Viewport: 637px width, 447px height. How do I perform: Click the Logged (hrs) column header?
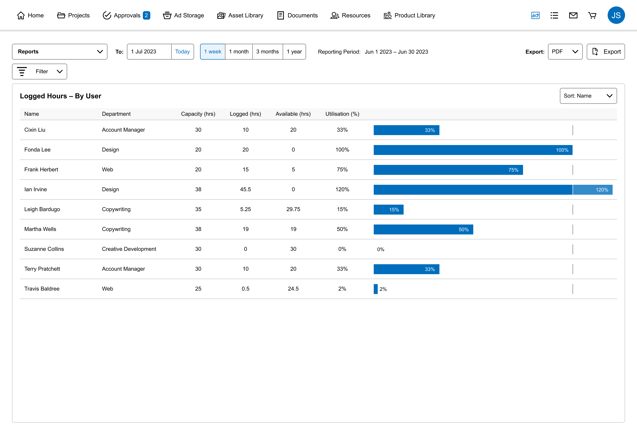245,114
